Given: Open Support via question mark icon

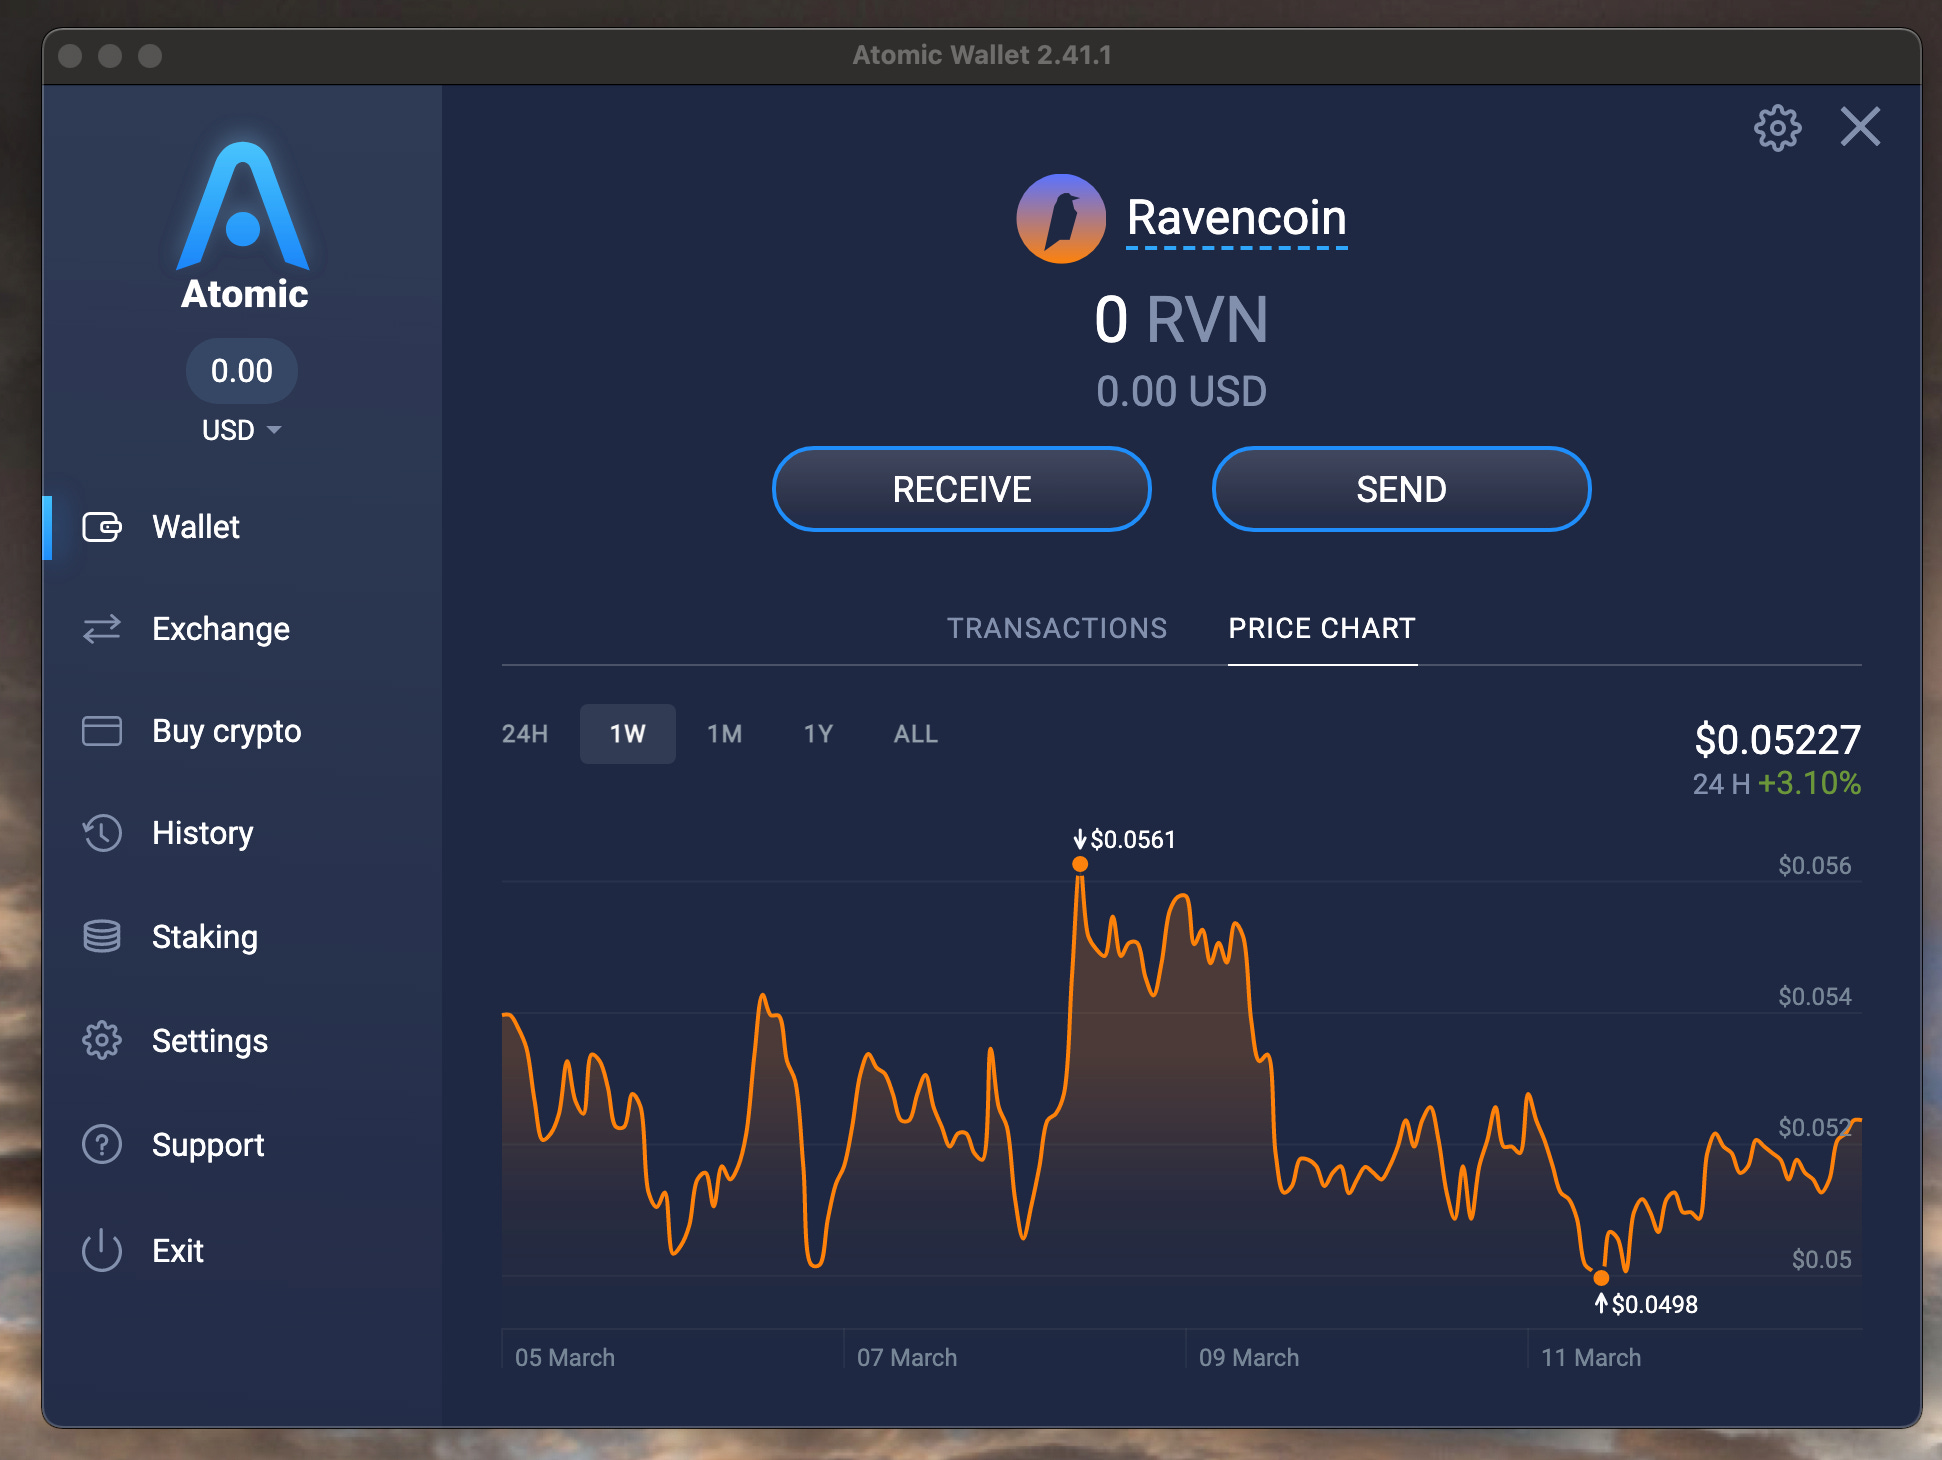Looking at the screenshot, I should click(x=101, y=1144).
